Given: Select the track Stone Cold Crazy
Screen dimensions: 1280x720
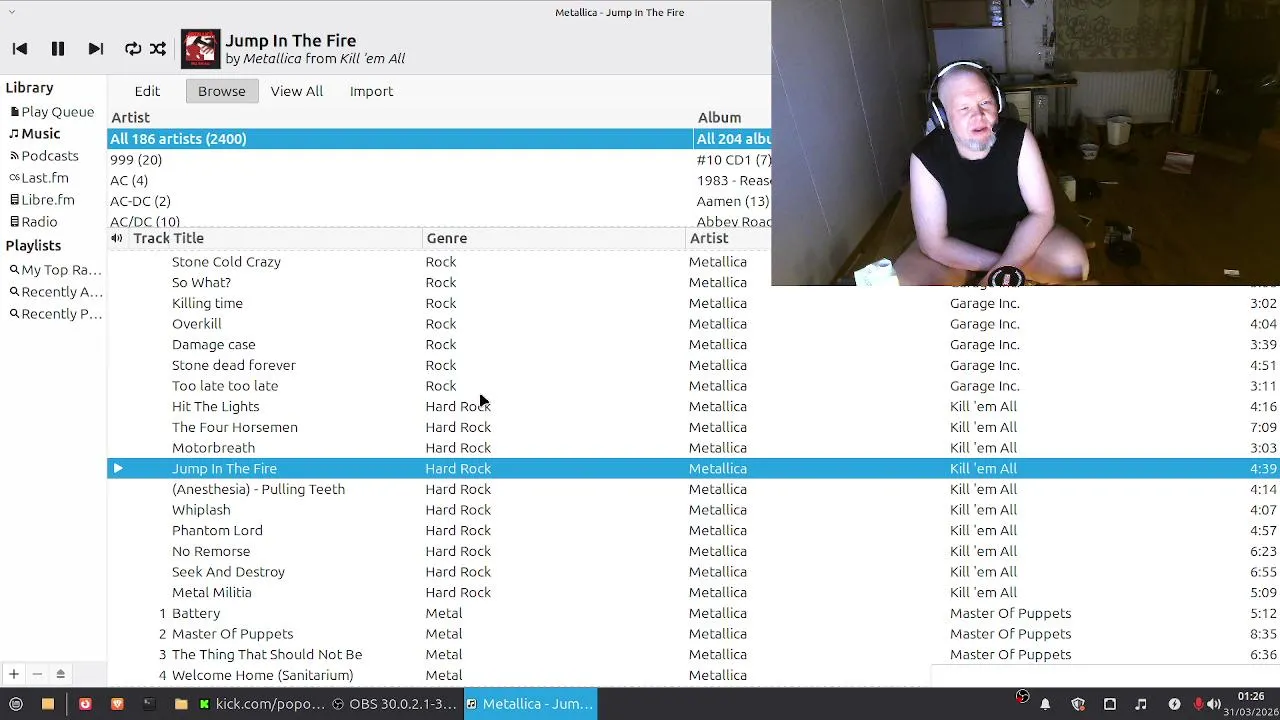Looking at the screenshot, I should (x=226, y=262).
